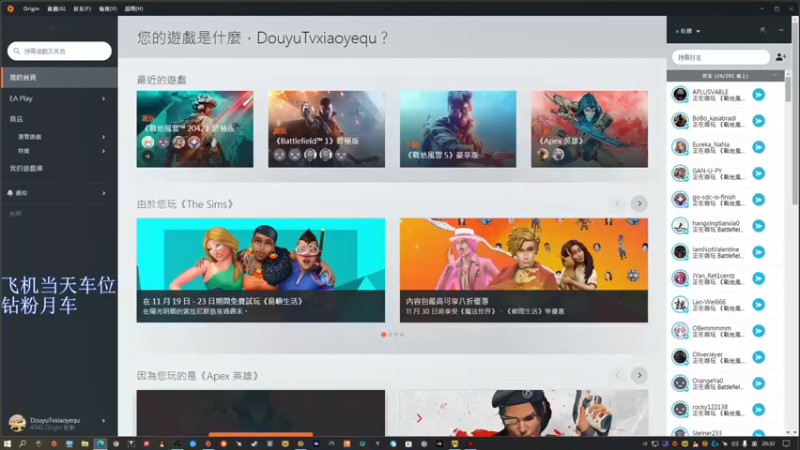Pop out the friends panel
The width and height of the screenshot is (800, 450).
coord(763,31)
